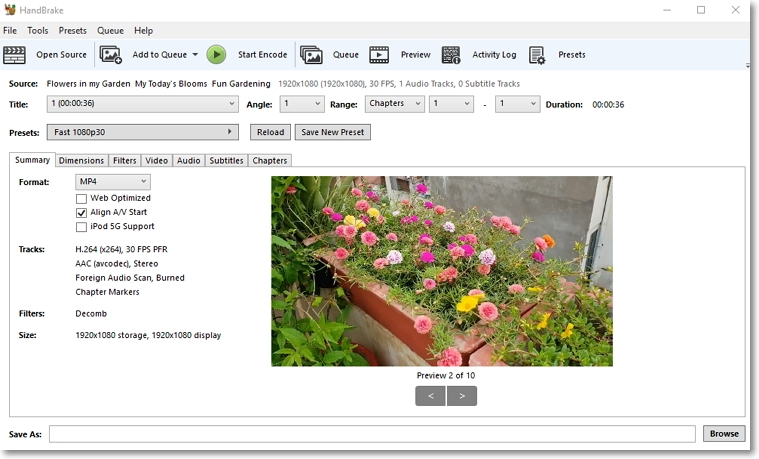Uncheck the Align A/V Start checkbox
The image size is (759, 459).
point(82,212)
